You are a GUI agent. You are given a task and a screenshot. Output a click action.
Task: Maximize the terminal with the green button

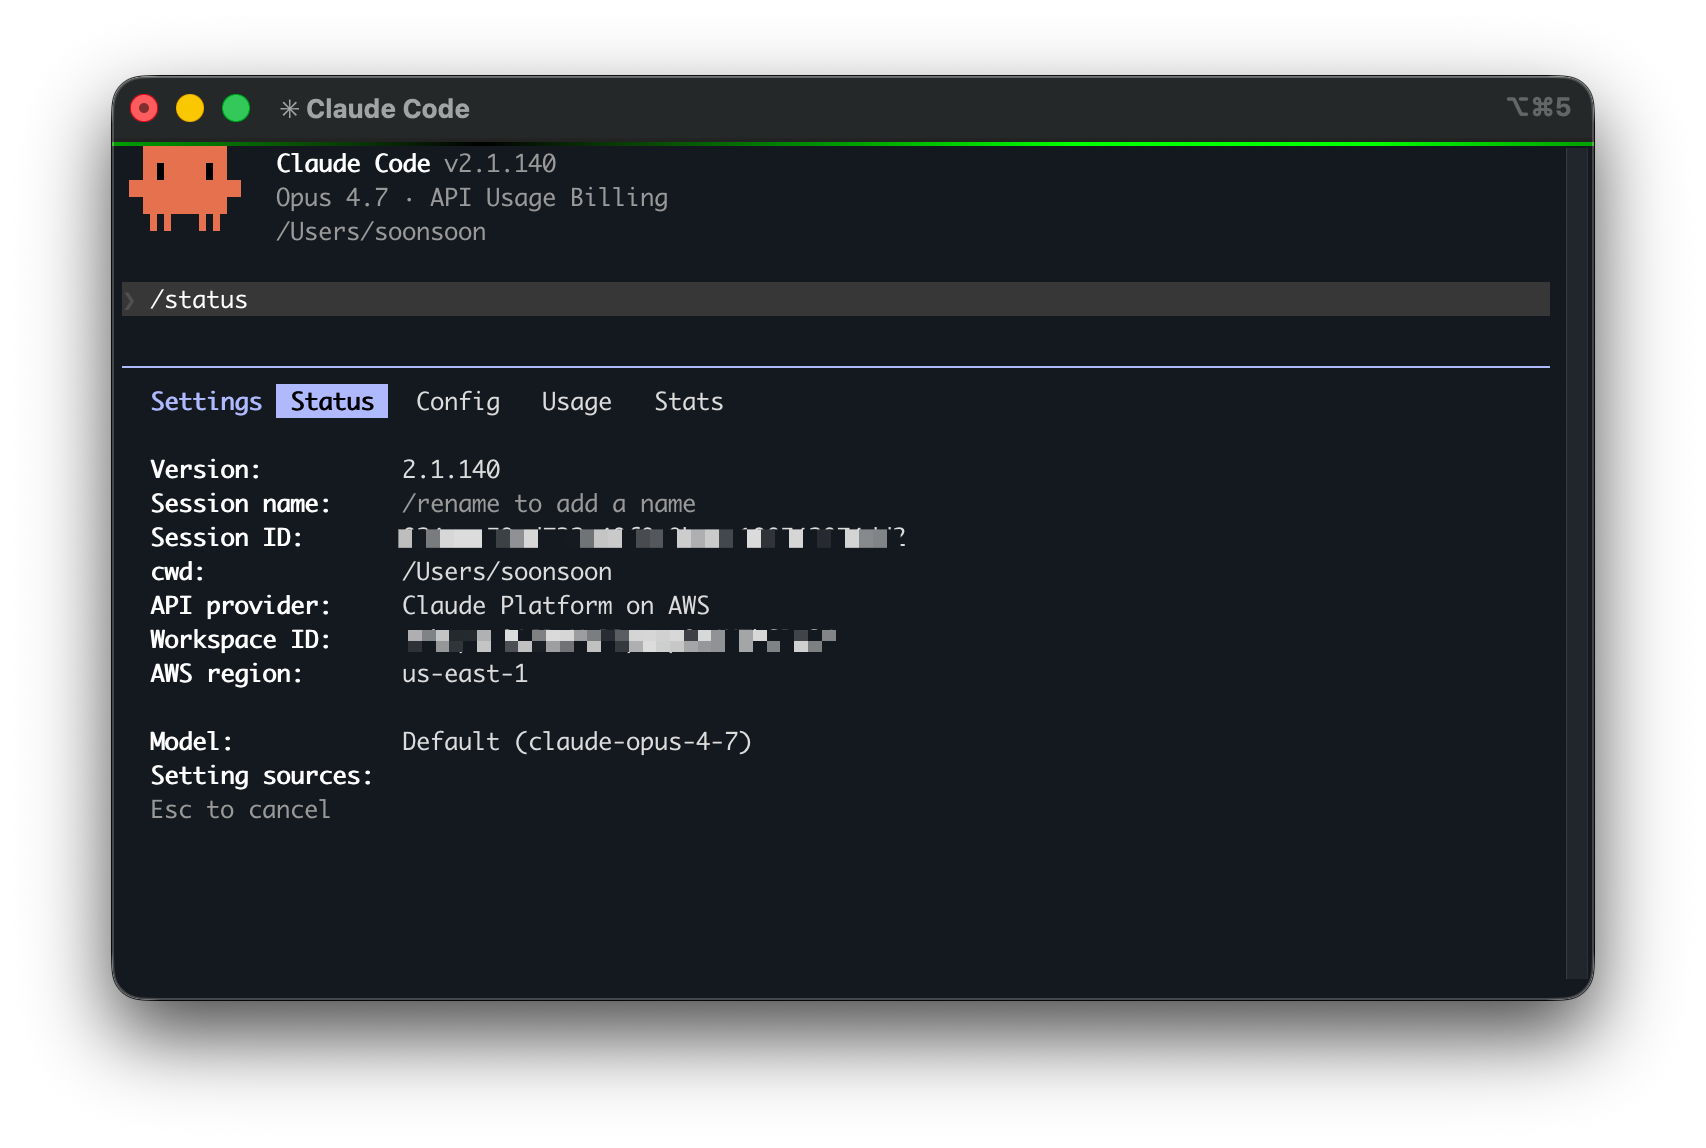(x=236, y=108)
